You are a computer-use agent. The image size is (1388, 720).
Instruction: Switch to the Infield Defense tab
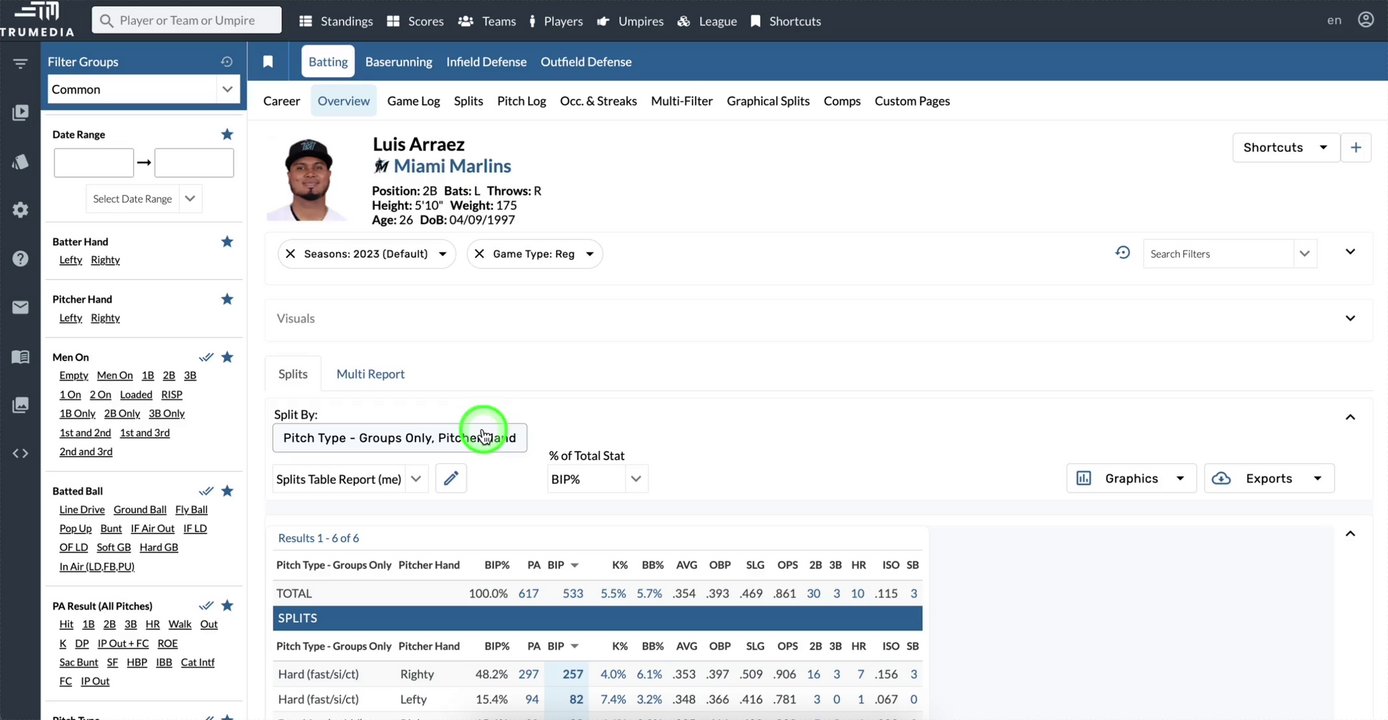pyautogui.click(x=486, y=62)
